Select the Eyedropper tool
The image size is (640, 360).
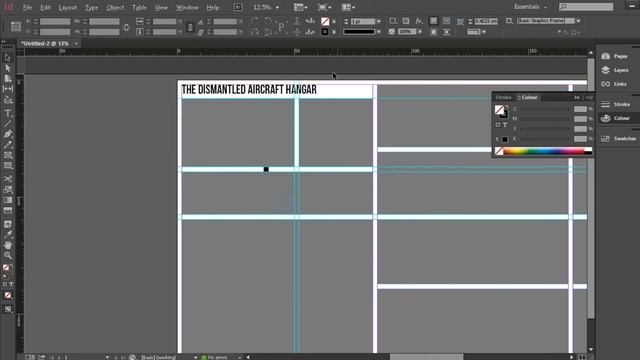7,235
